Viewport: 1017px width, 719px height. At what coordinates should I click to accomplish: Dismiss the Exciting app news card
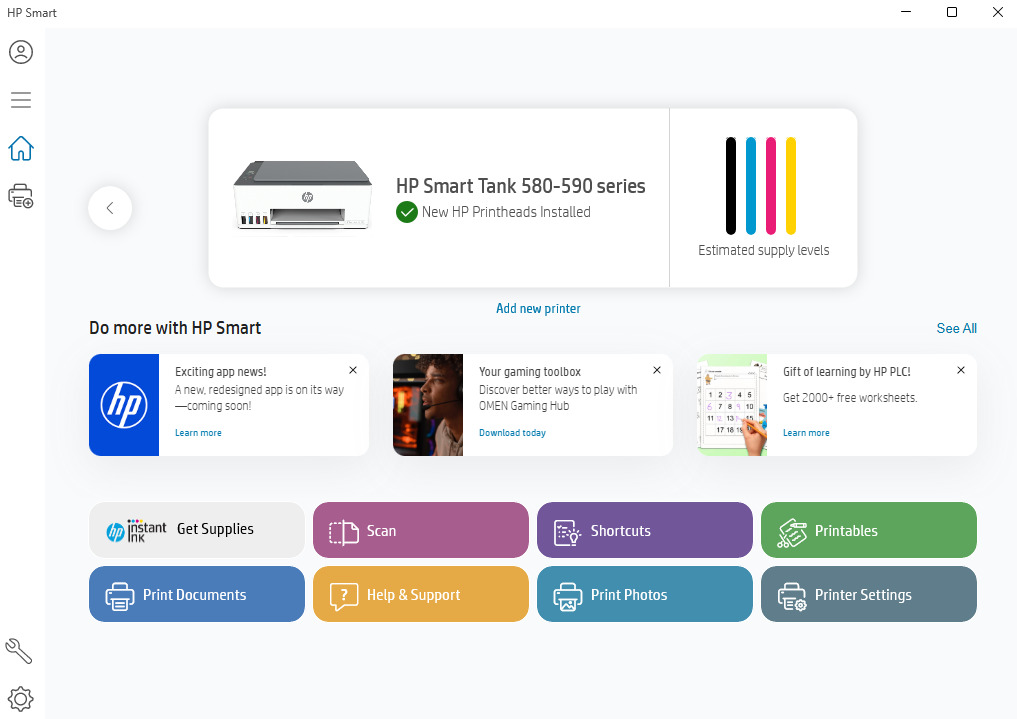(353, 370)
